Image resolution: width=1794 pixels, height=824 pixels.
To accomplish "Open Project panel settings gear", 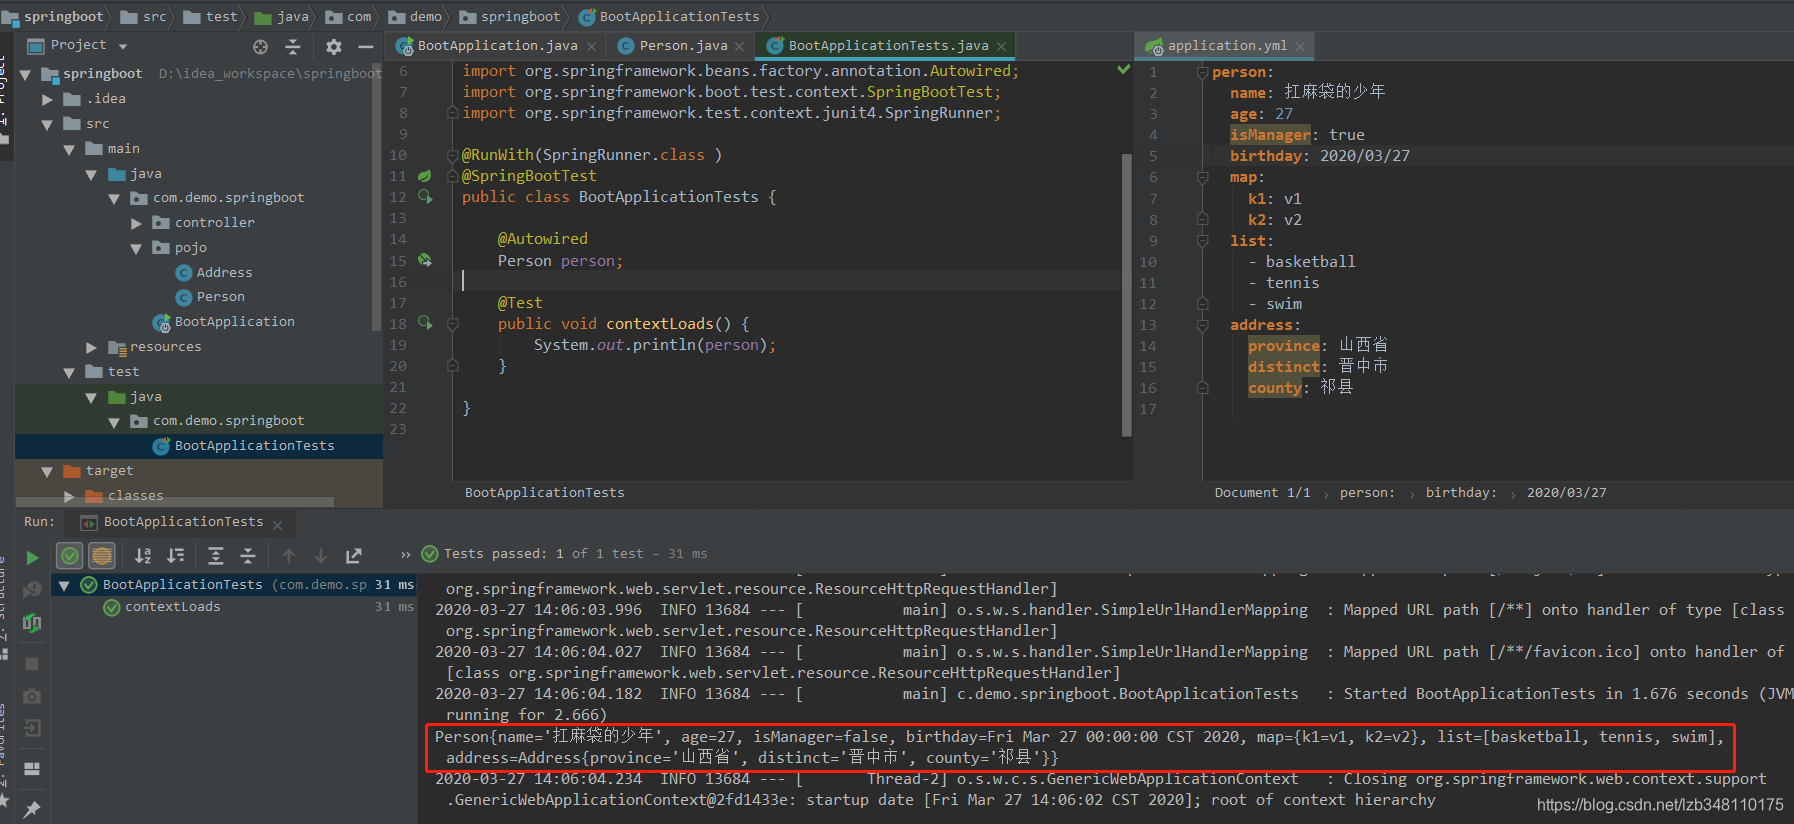I will click(334, 46).
